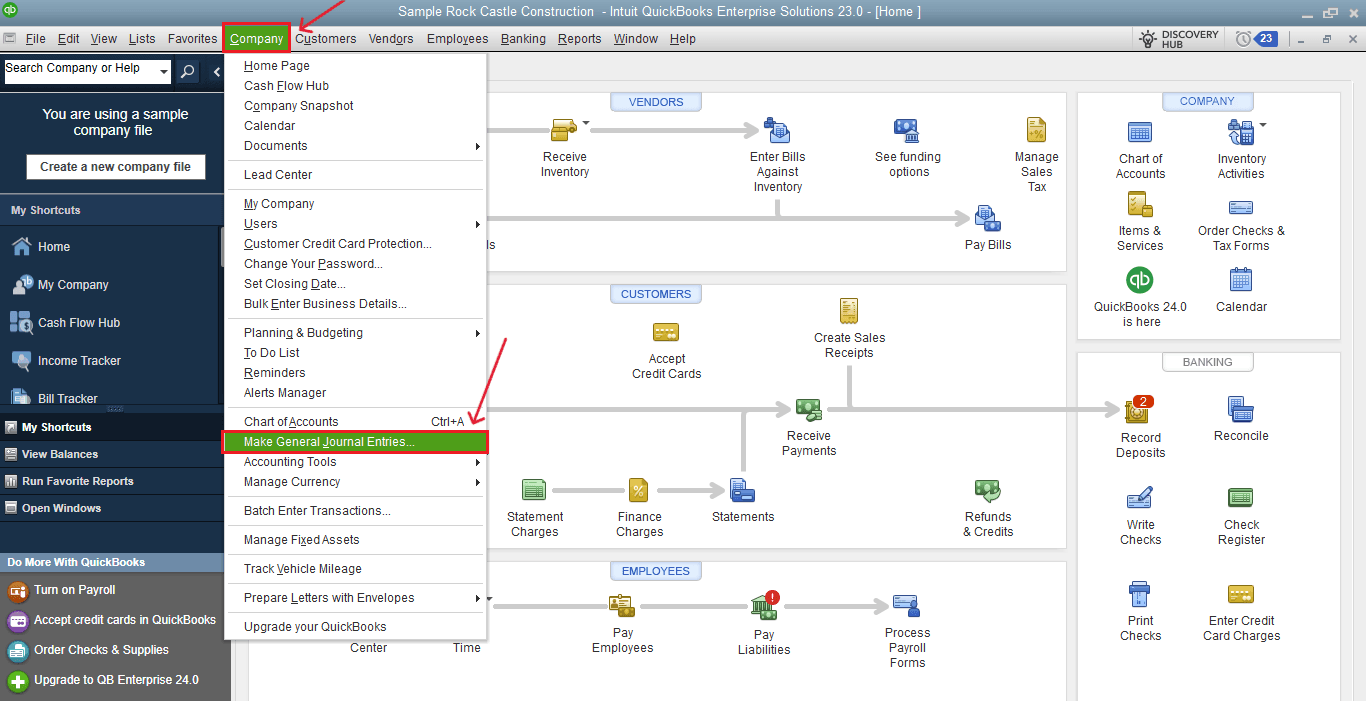The width and height of the screenshot is (1366, 701).
Task: Click the search magnifier button
Action: click(188, 71)
